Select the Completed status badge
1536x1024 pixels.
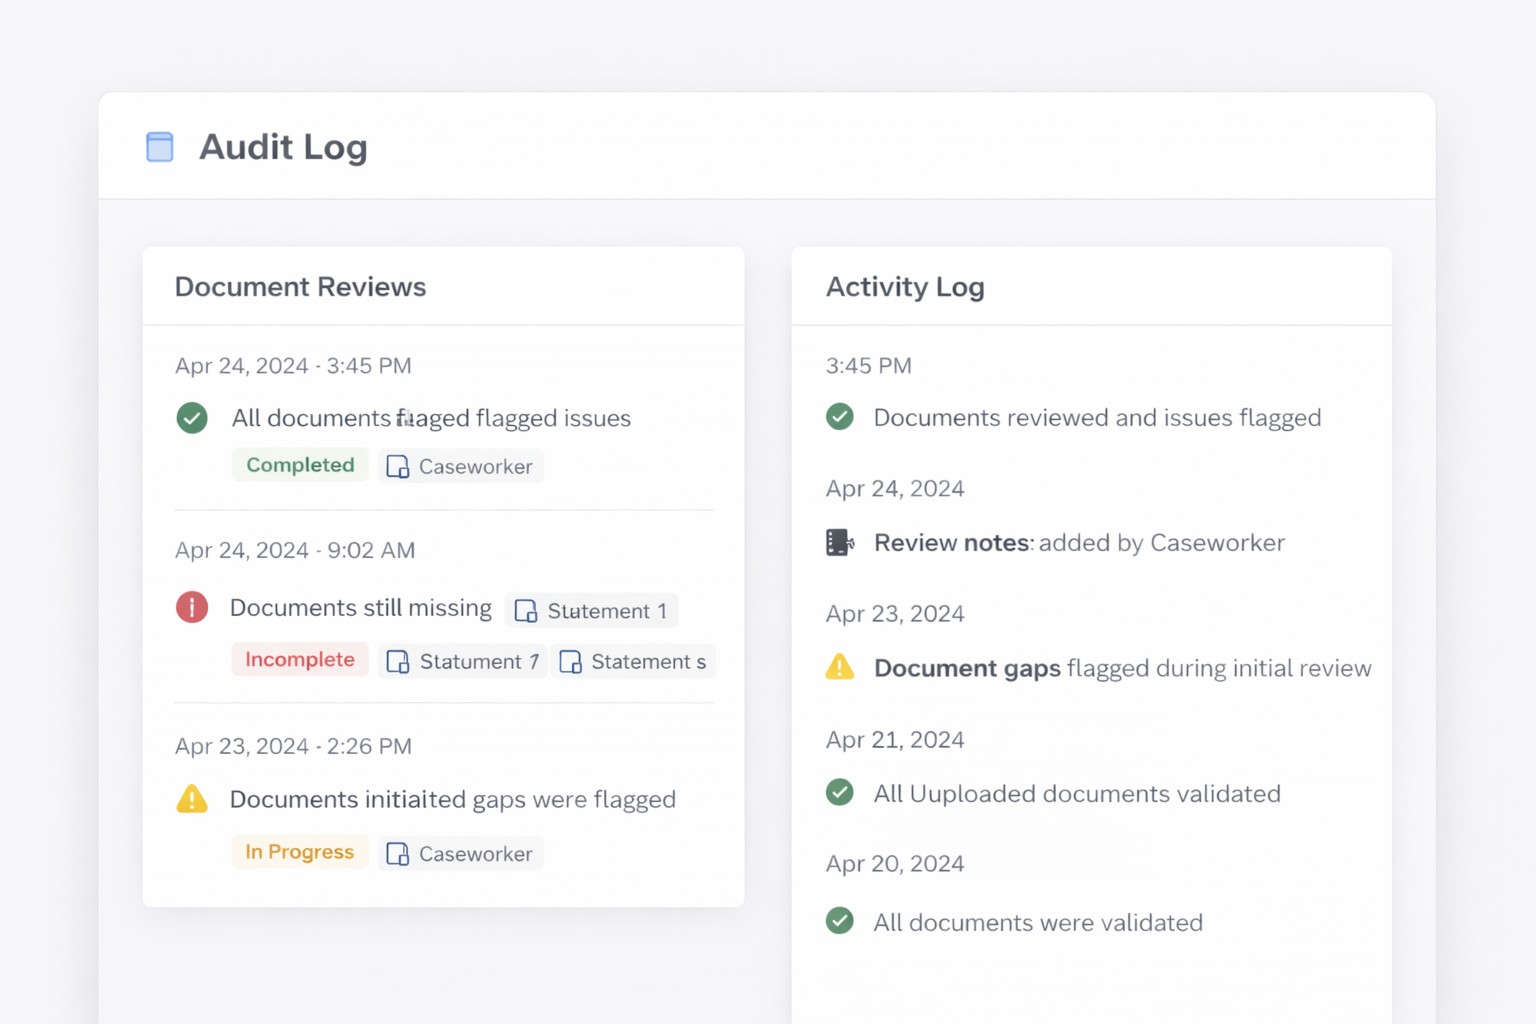(x=300, y=464)
